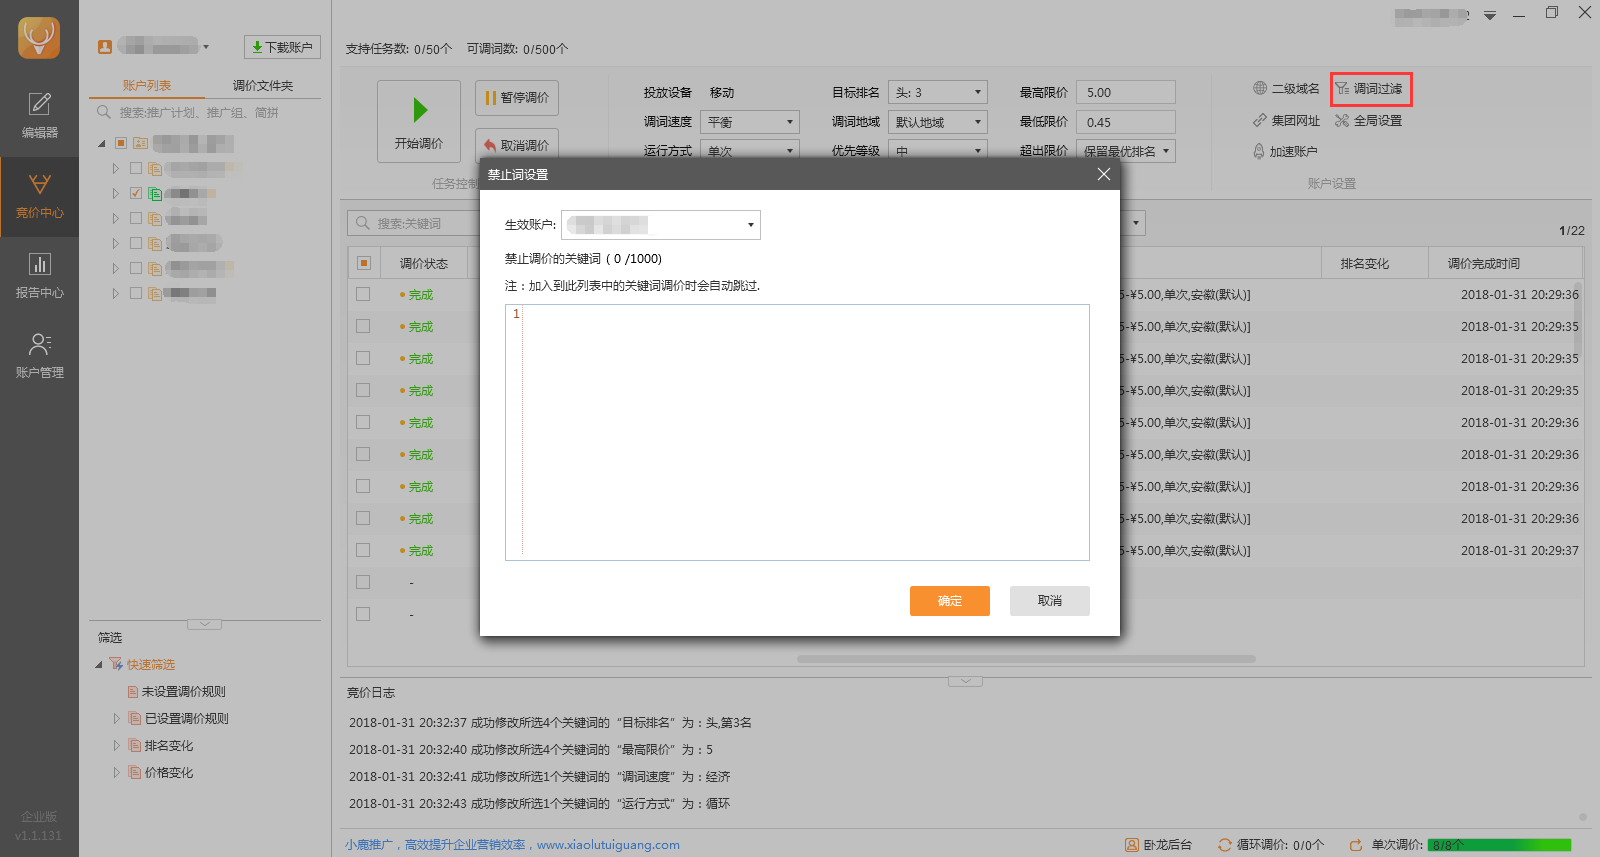
Task: Click the 最高限价 value field
Action: [x=1126, y=92]
